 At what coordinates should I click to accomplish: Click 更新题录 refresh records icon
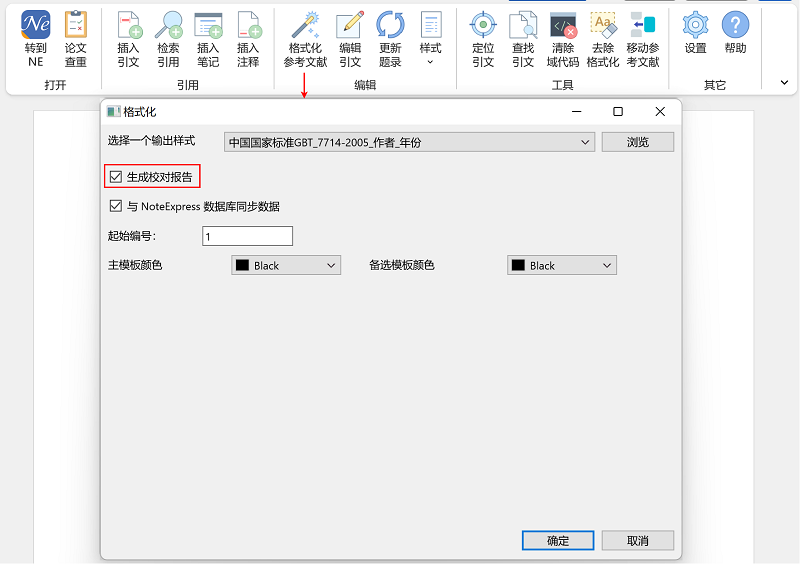[390, 39]
